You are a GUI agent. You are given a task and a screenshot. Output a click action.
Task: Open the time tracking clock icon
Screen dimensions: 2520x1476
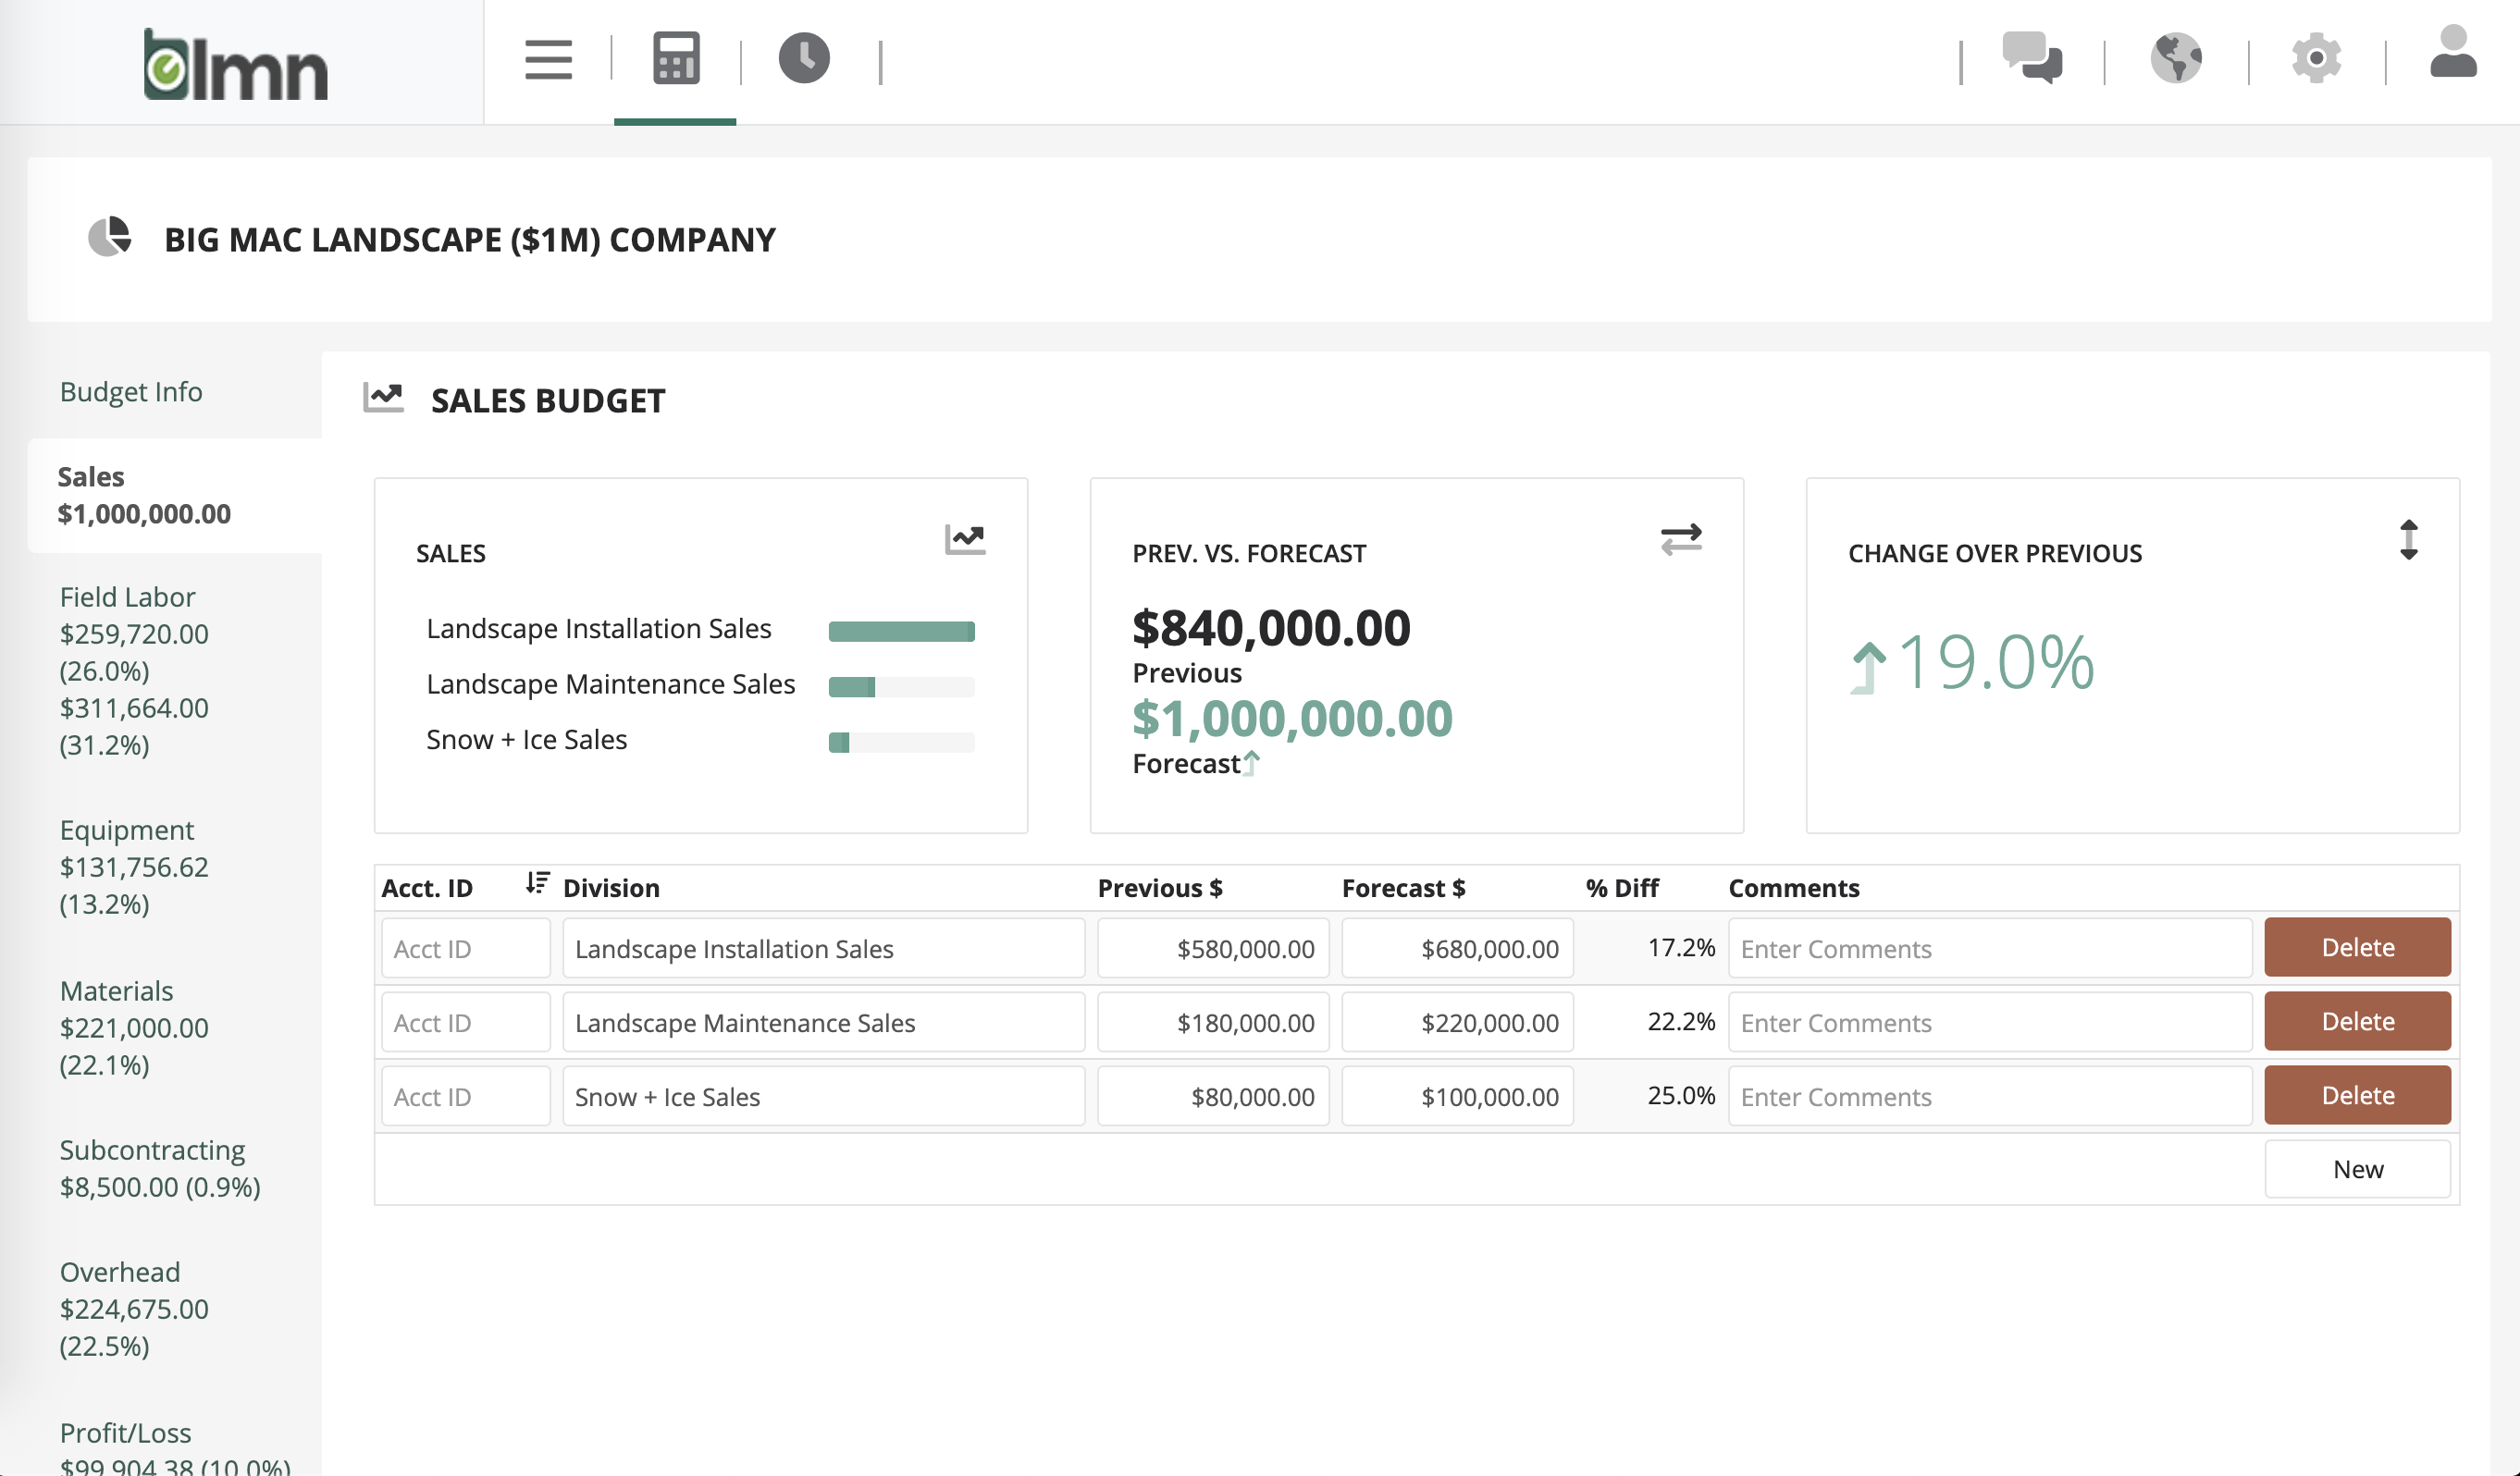(805, 59)
